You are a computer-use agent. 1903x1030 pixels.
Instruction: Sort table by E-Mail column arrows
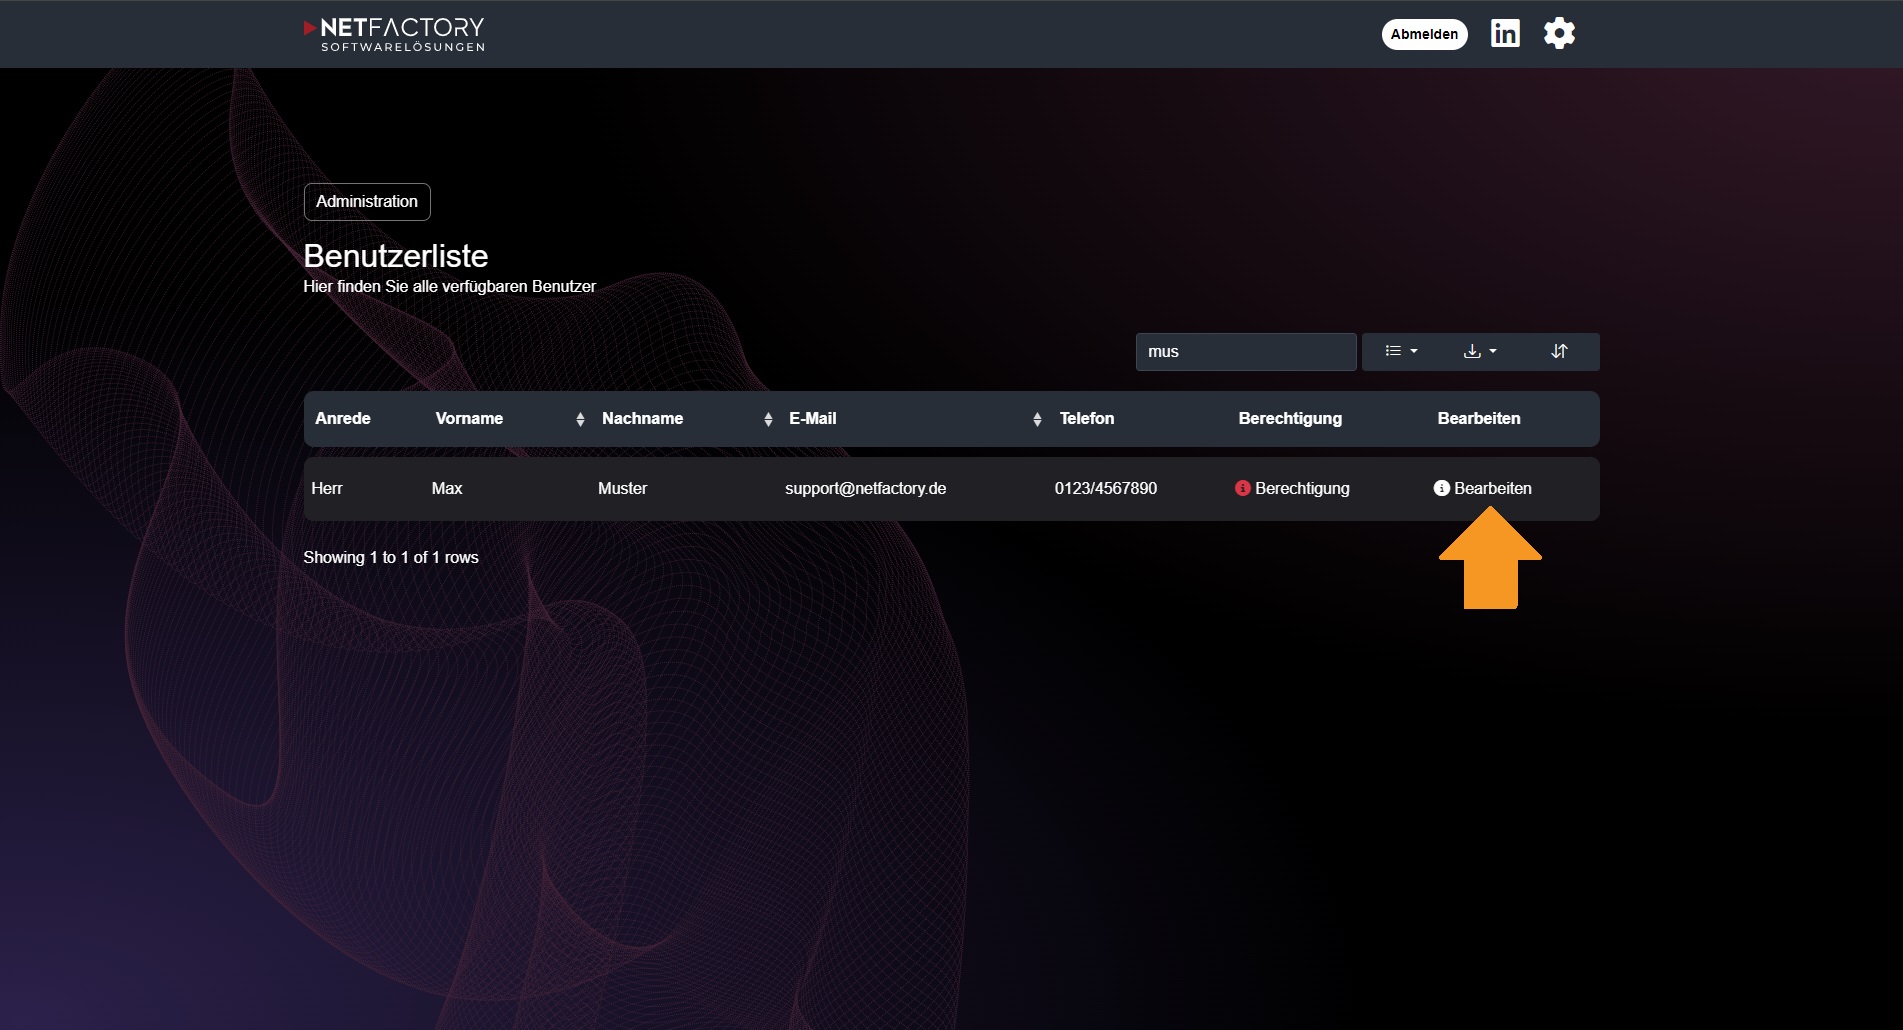click(1037, 419)
